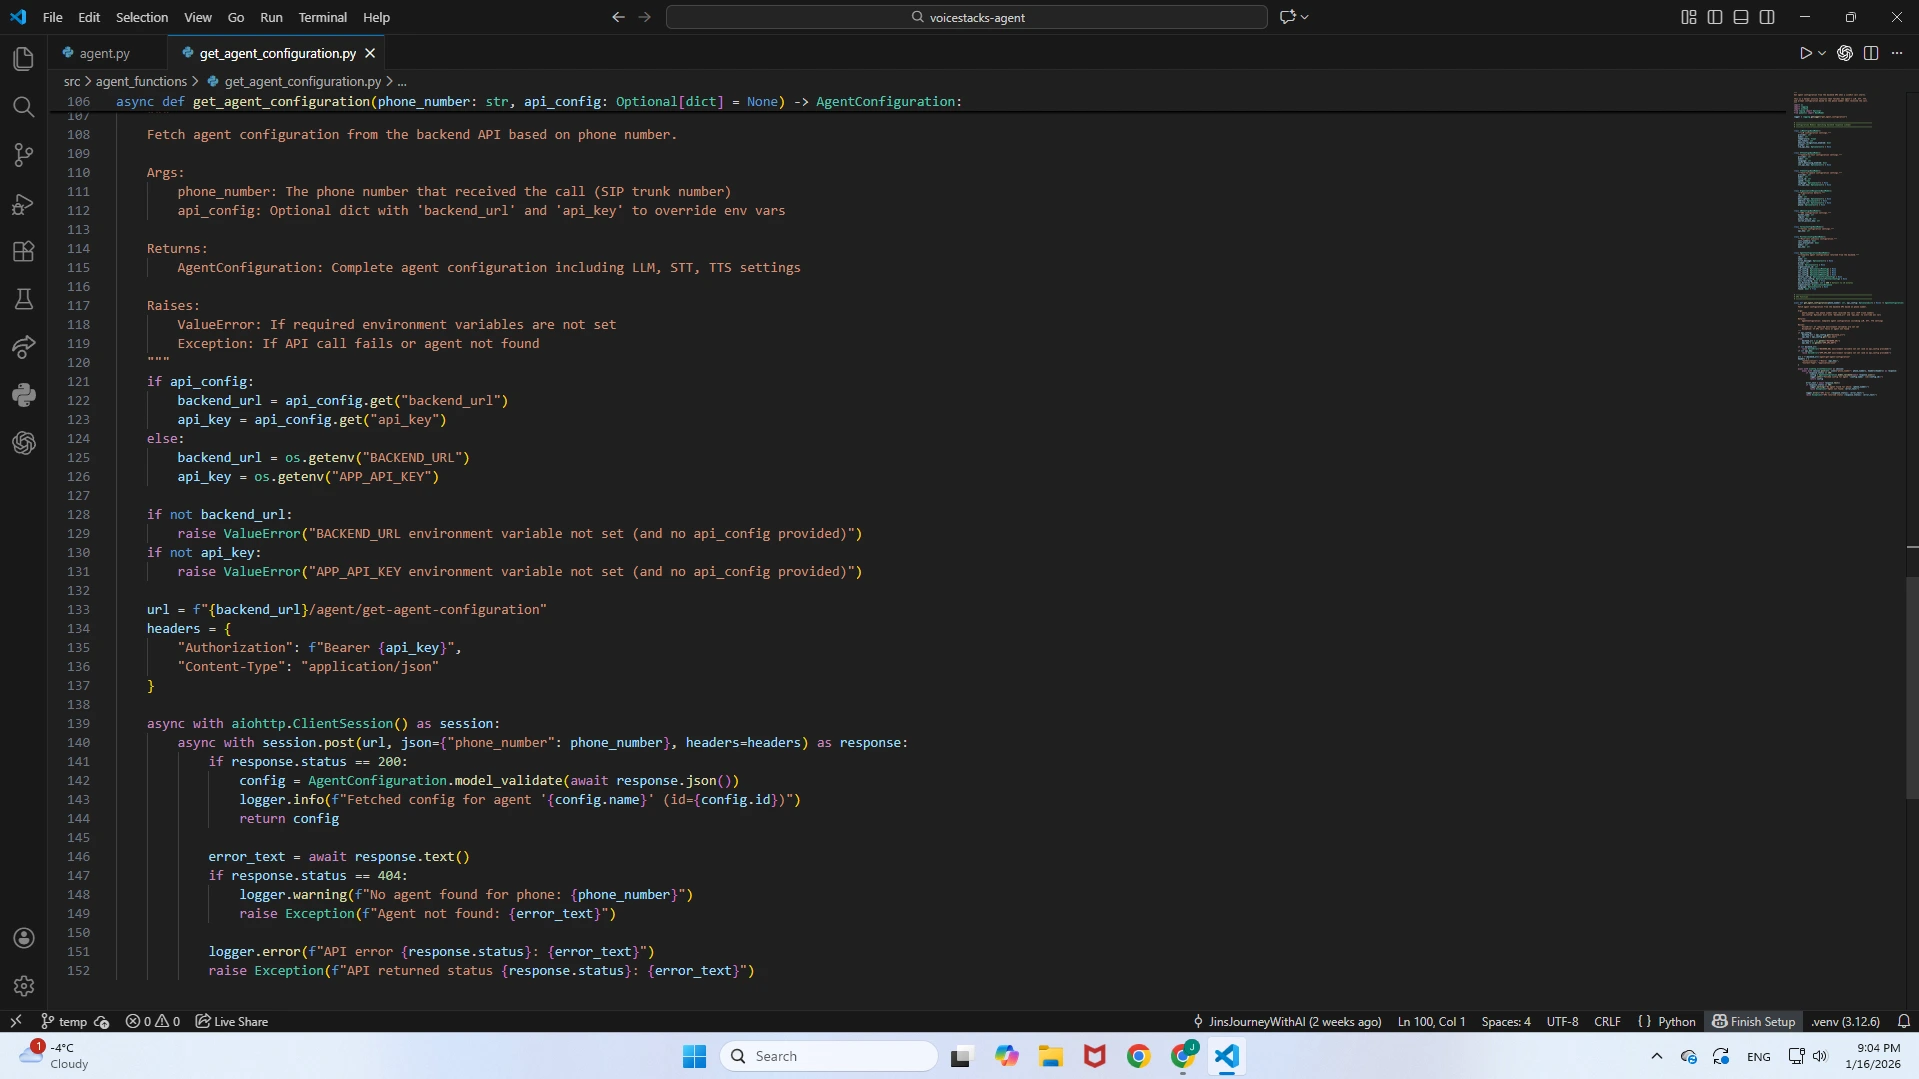Open the Help menu
The width and height of the screenshot is (1919, 1079).
coord(376,17)
